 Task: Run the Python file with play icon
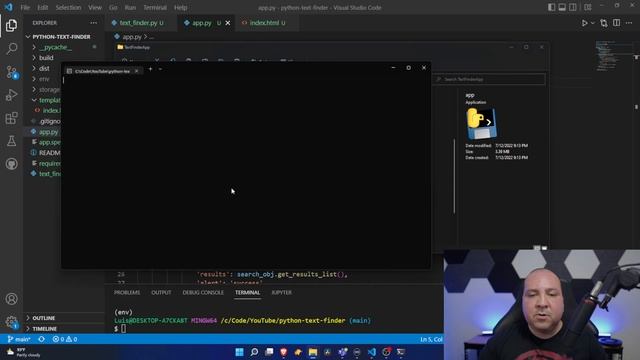[584, 23]
